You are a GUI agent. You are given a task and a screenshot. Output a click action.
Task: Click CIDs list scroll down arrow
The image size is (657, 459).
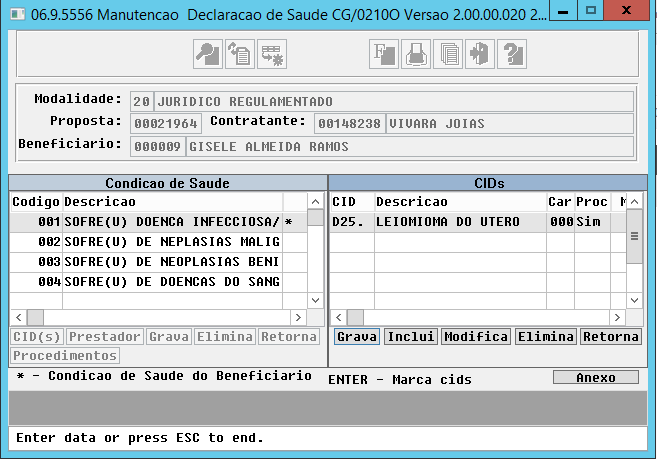[x=634, y=300]
